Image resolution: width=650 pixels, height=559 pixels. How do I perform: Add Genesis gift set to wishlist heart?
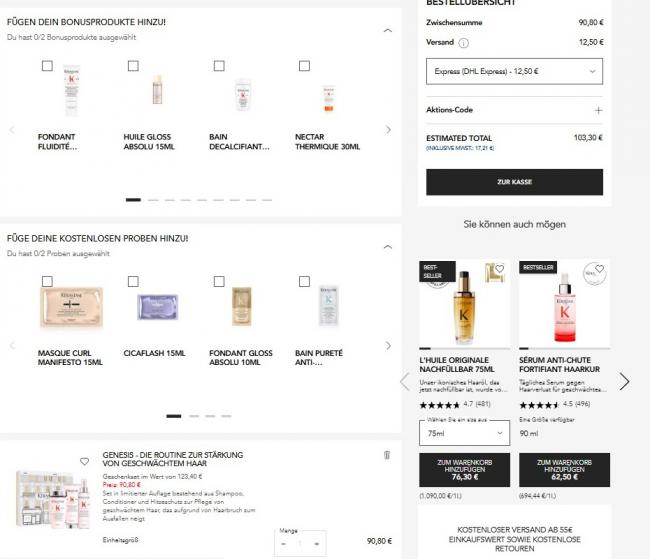click(84, 461)
